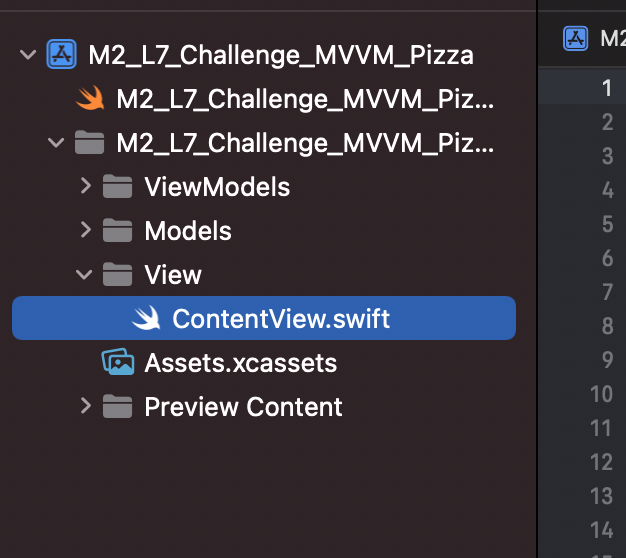Click the Models folder icon
The width and height of the screenshot is (626, 558).
pyautogui.click(x=117, y=230)
